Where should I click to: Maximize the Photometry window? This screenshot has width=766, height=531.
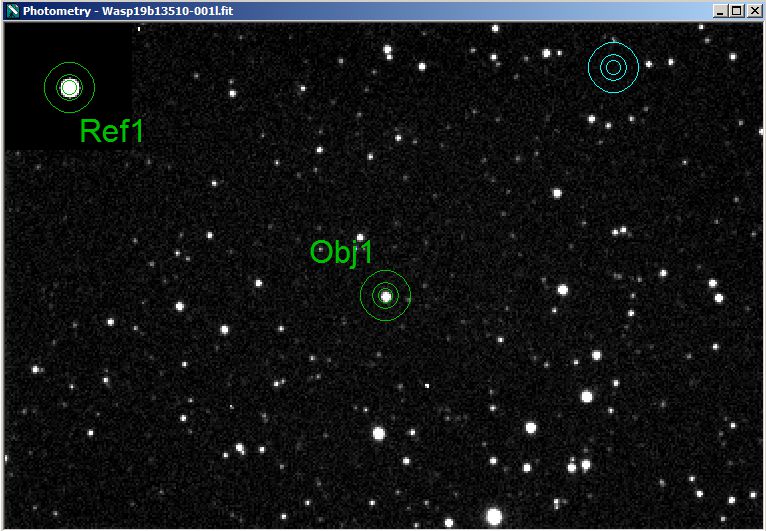736,11
